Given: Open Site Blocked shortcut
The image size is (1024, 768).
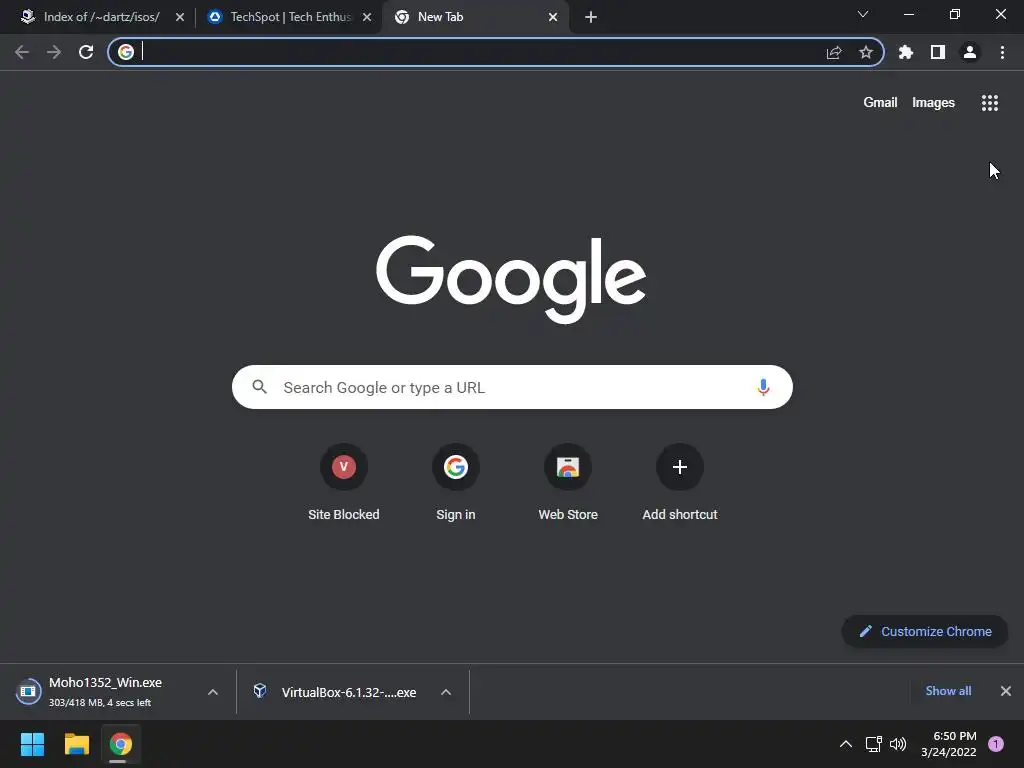Looking at the screenshot, I should pyautogui.click(x=344, y=483).
